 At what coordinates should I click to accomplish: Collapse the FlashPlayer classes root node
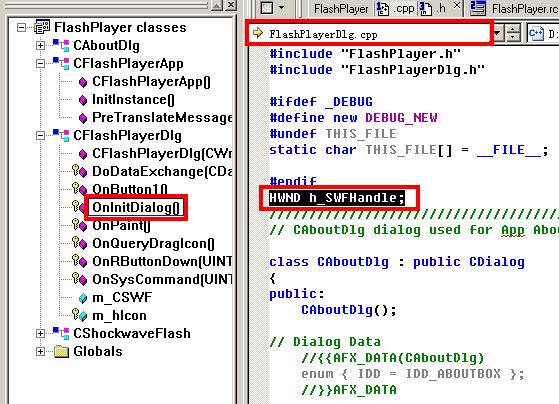(22, 27)
